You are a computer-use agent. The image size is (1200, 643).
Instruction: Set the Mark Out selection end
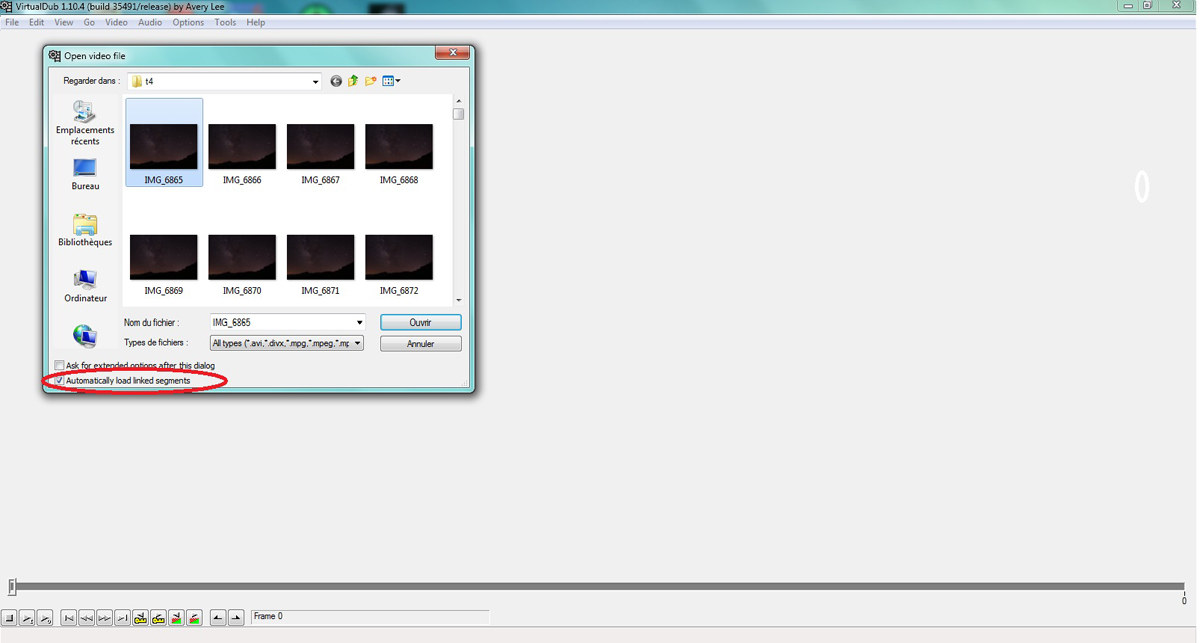pos(236,618)
